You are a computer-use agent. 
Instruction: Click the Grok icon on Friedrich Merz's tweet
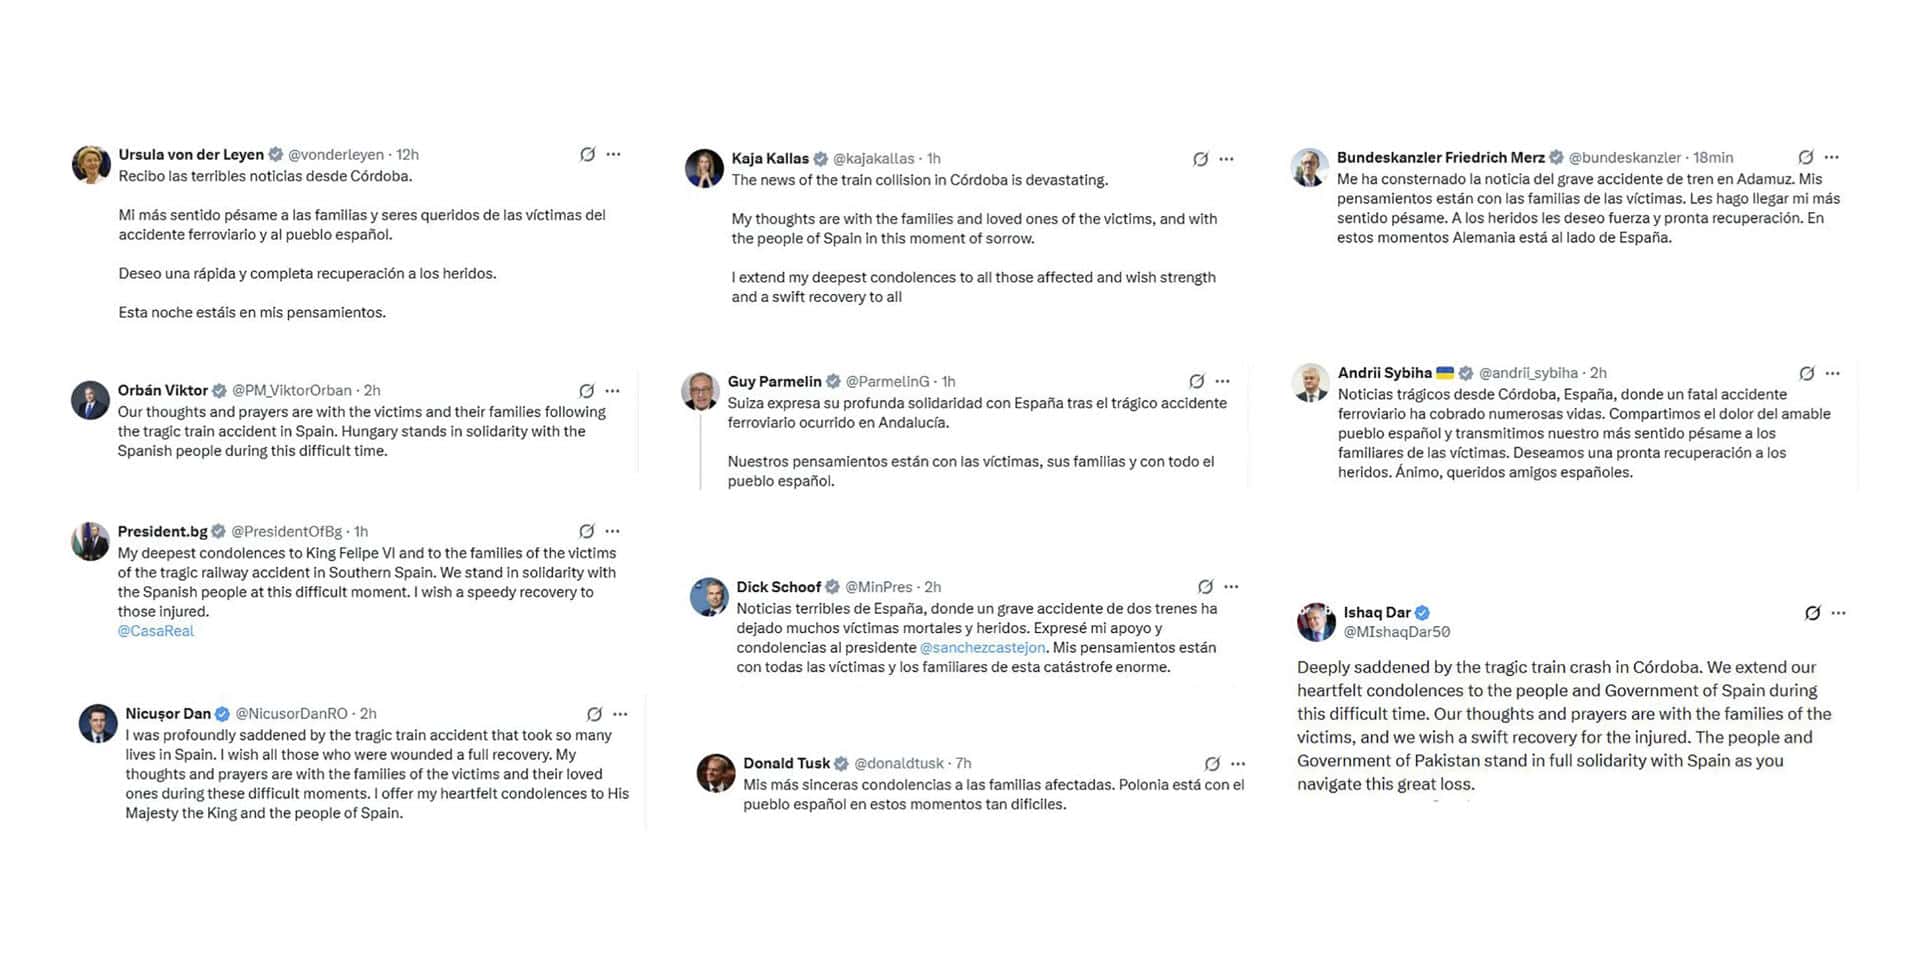pyautogui.click(x=1805, y=157)
